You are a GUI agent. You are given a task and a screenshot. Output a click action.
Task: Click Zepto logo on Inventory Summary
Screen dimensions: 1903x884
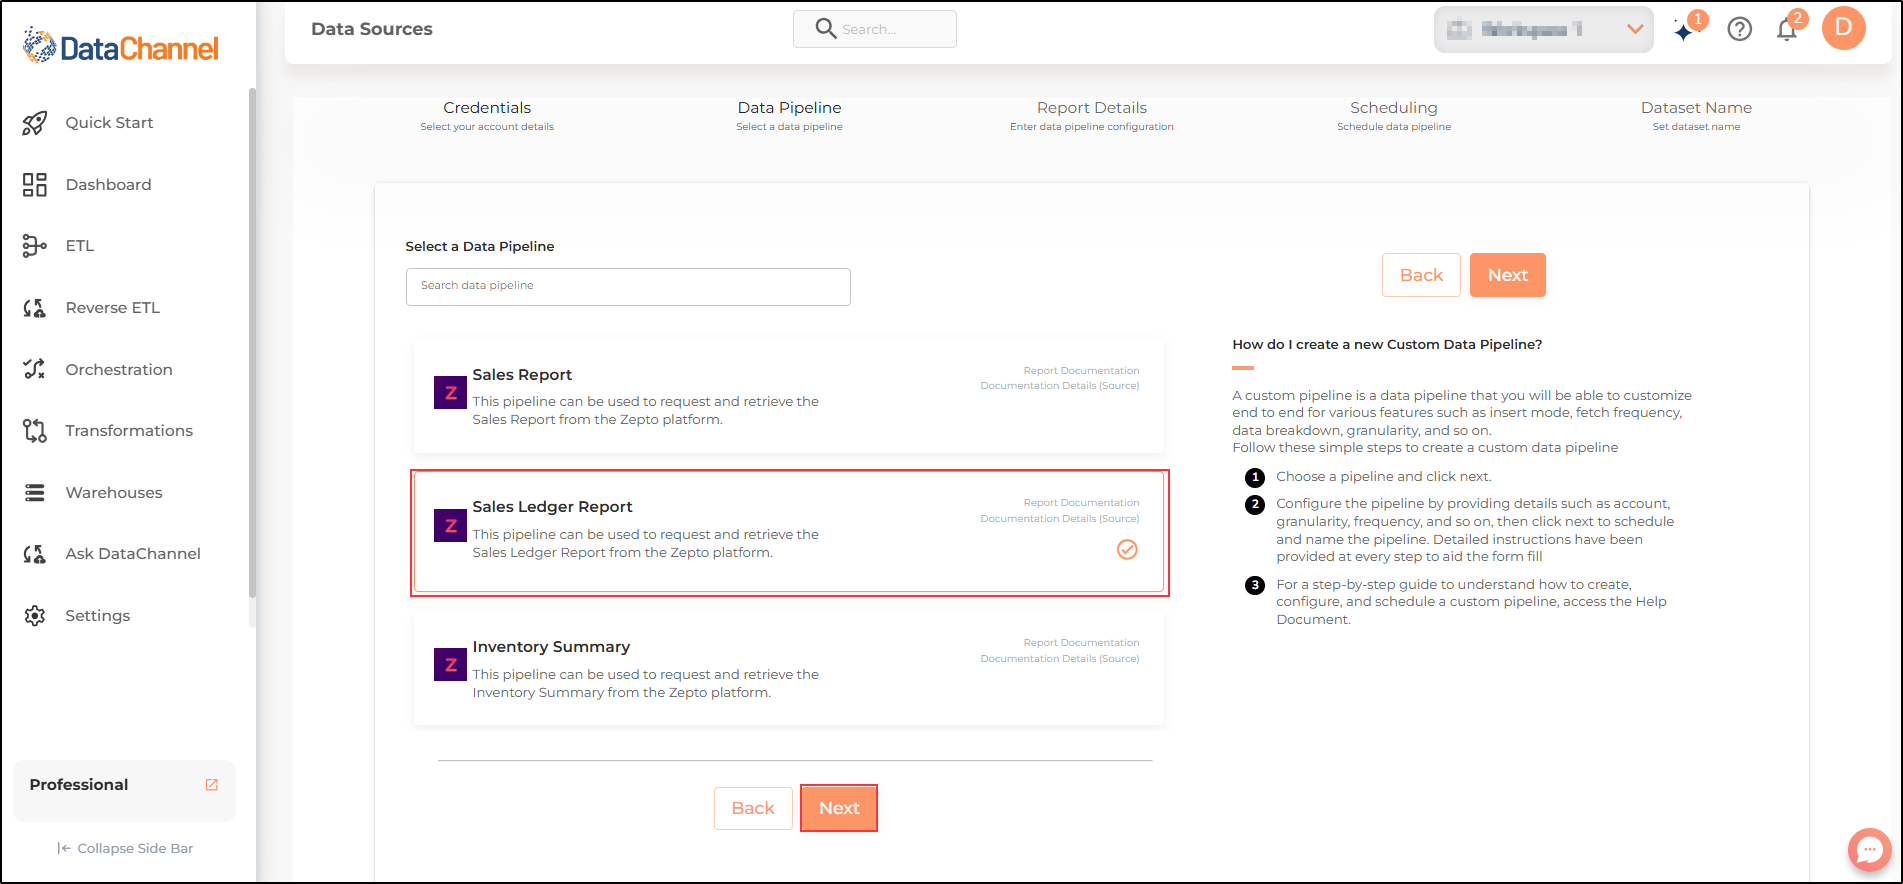450,664
